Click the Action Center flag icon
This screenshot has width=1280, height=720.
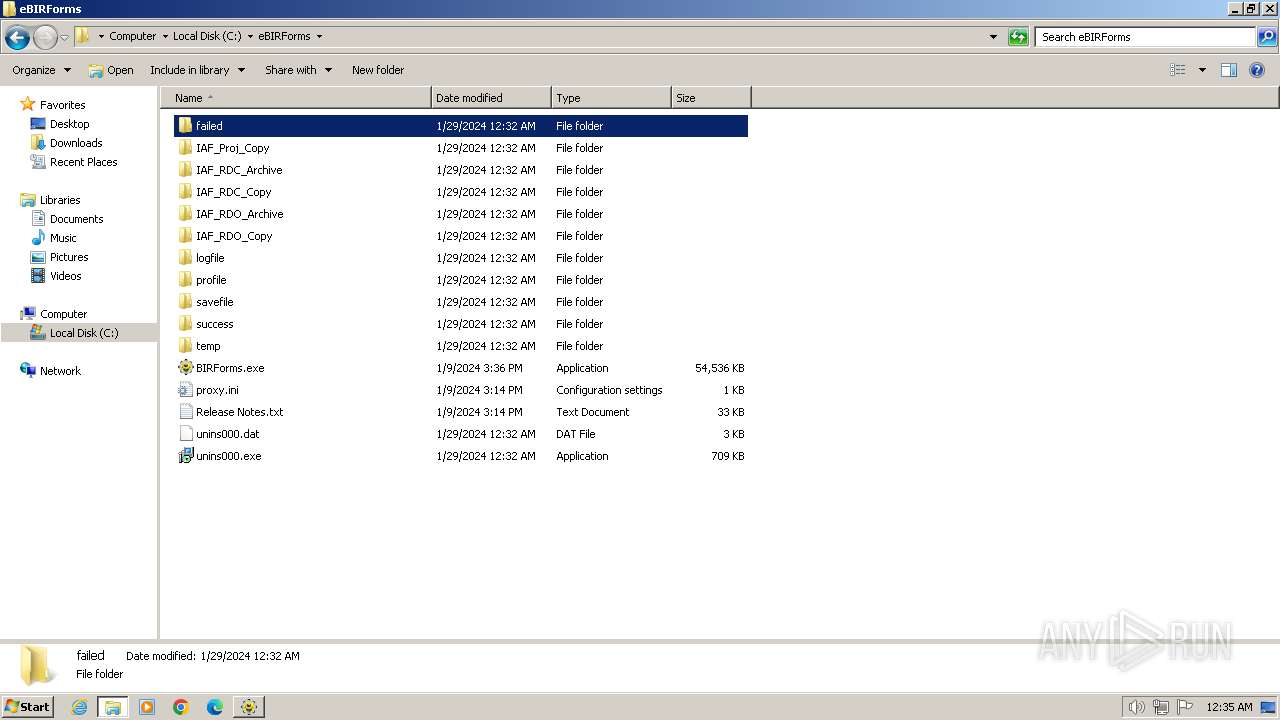[1185, 707]
